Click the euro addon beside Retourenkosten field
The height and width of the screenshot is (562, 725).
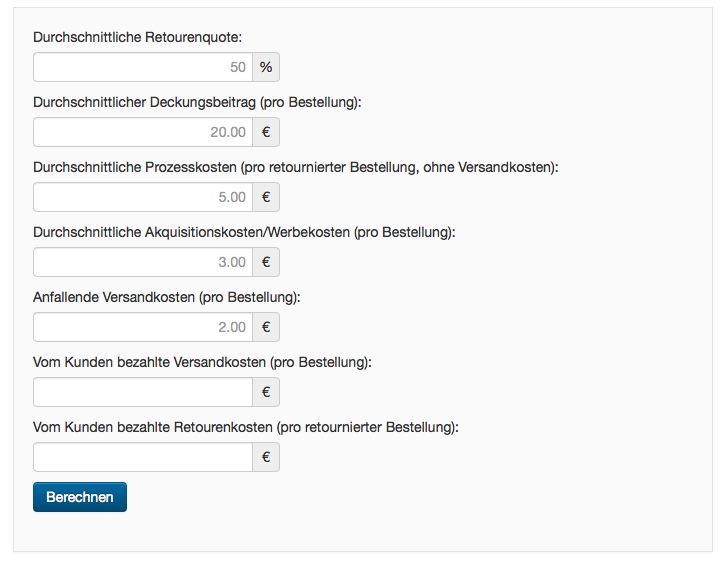click(266, 457)
